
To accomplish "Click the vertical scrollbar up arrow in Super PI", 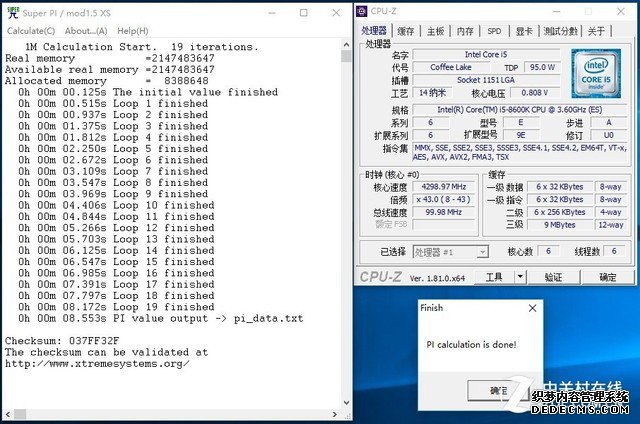I will [346, 44].
